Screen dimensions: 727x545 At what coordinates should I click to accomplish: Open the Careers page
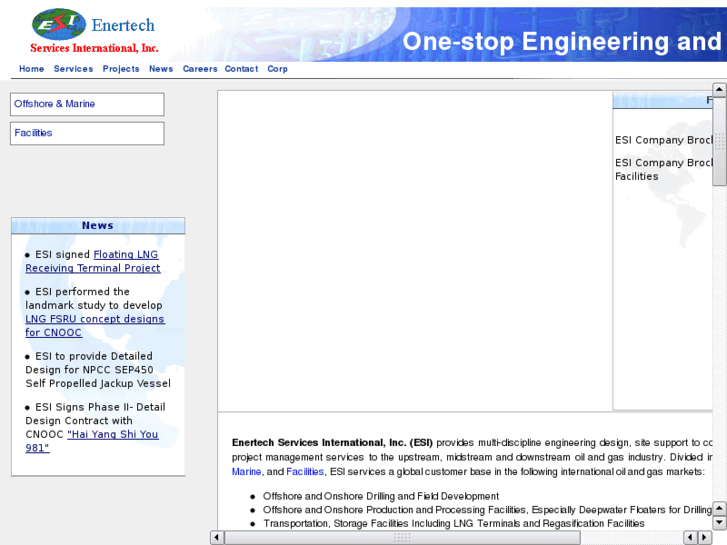point(200,69)
